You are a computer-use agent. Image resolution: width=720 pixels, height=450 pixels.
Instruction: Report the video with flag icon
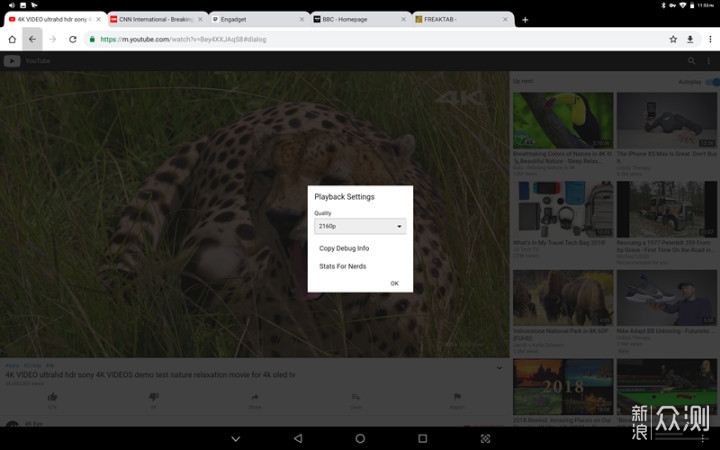click(x=457, y=397)
